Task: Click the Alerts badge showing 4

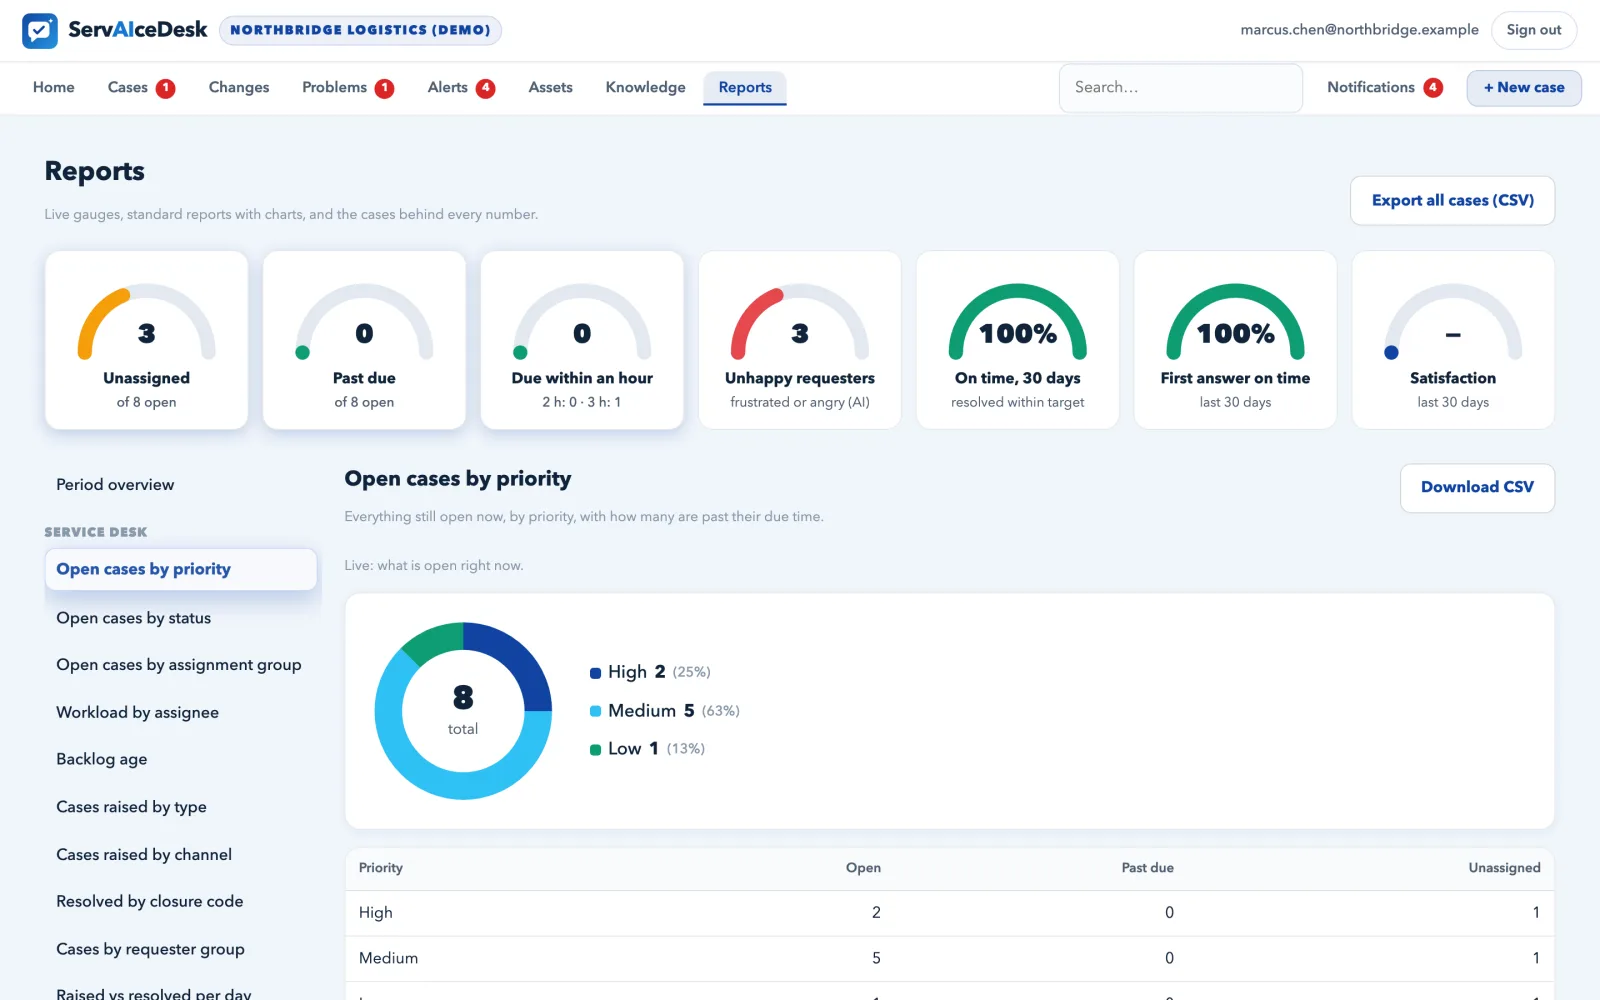Action: (486, 88)
